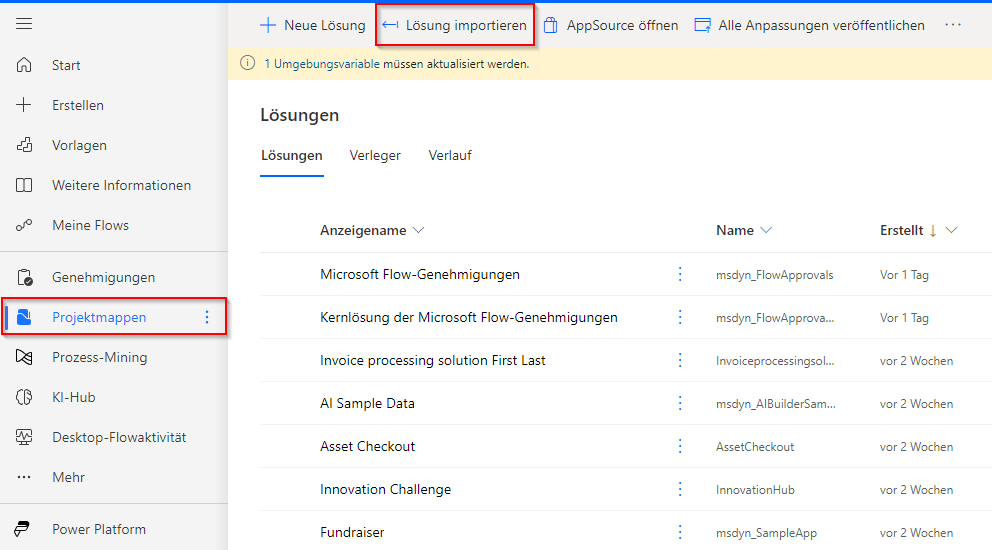This screenshot has height=550, width=992.
Task: Click the Prozess-Mining icon
Action: click(x=24, y=357)
